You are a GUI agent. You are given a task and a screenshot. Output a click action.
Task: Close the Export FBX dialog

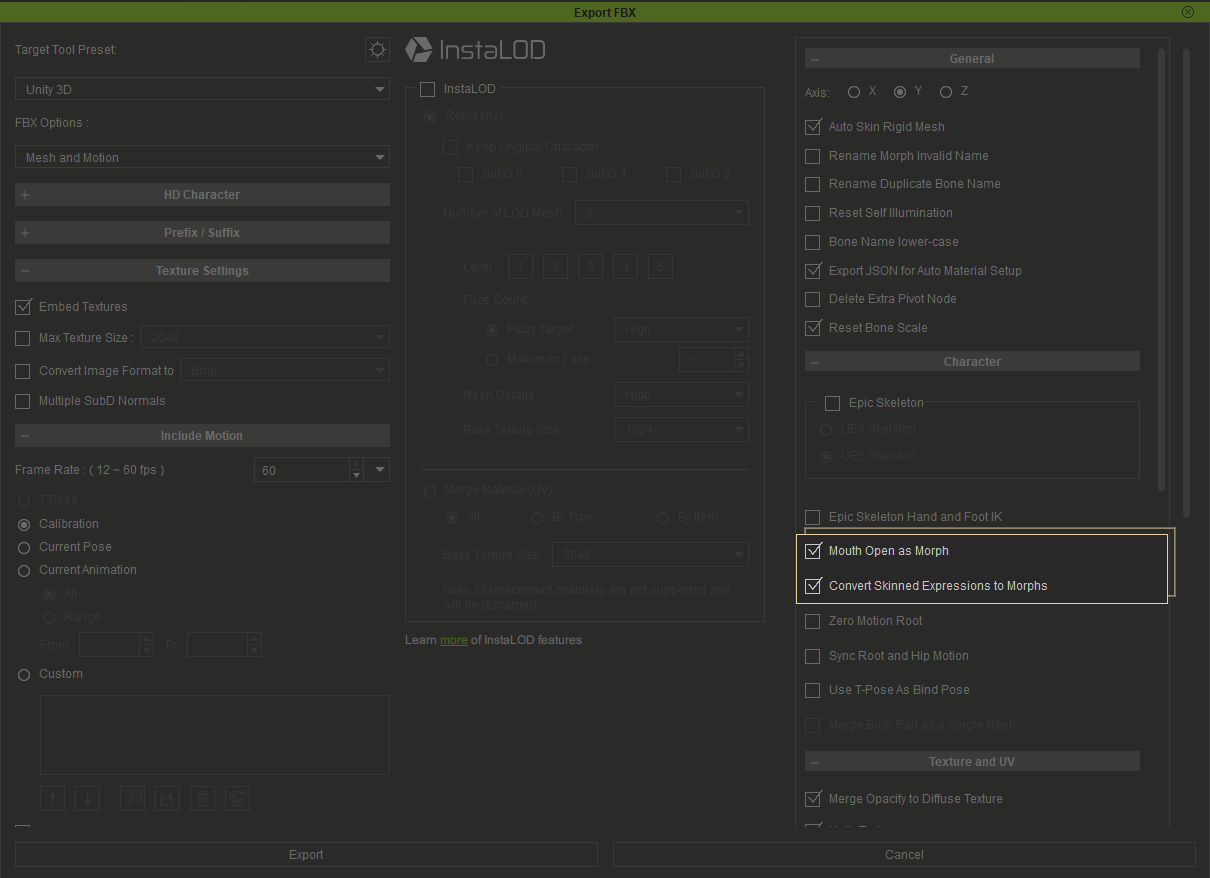(1188, 12)
